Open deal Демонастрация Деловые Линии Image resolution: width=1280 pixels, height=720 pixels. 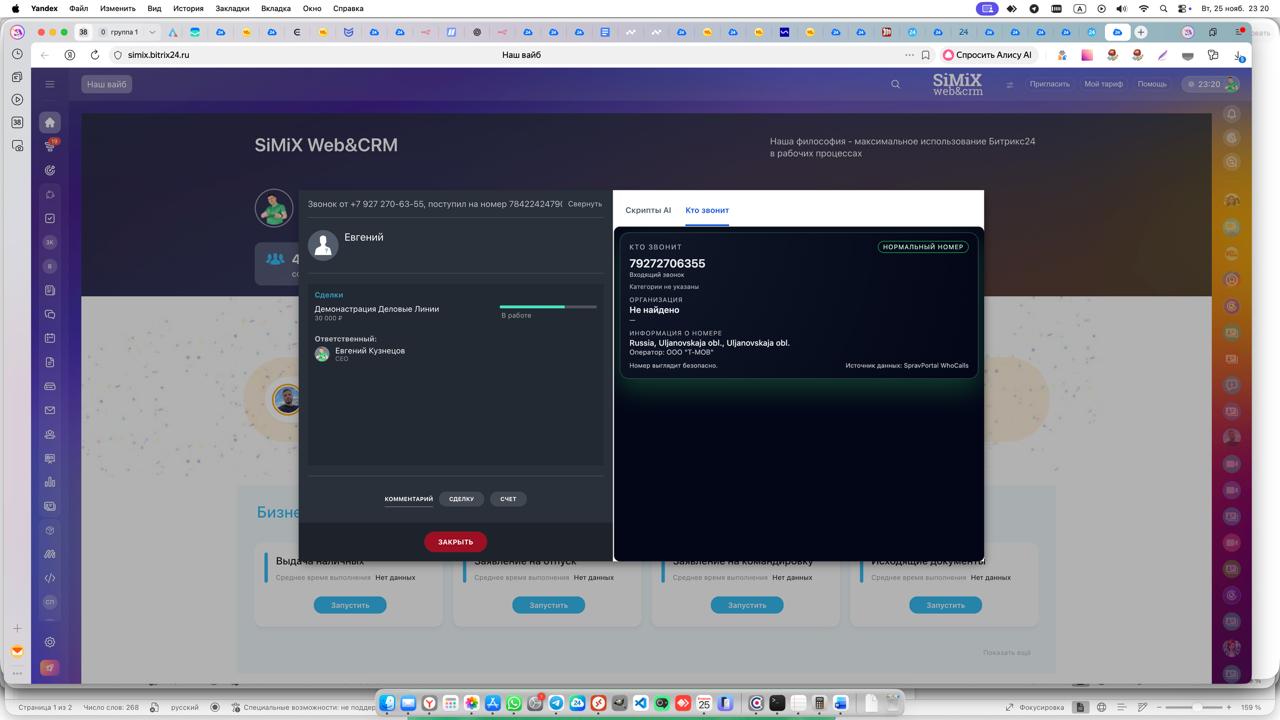click(x=377, y=309)
